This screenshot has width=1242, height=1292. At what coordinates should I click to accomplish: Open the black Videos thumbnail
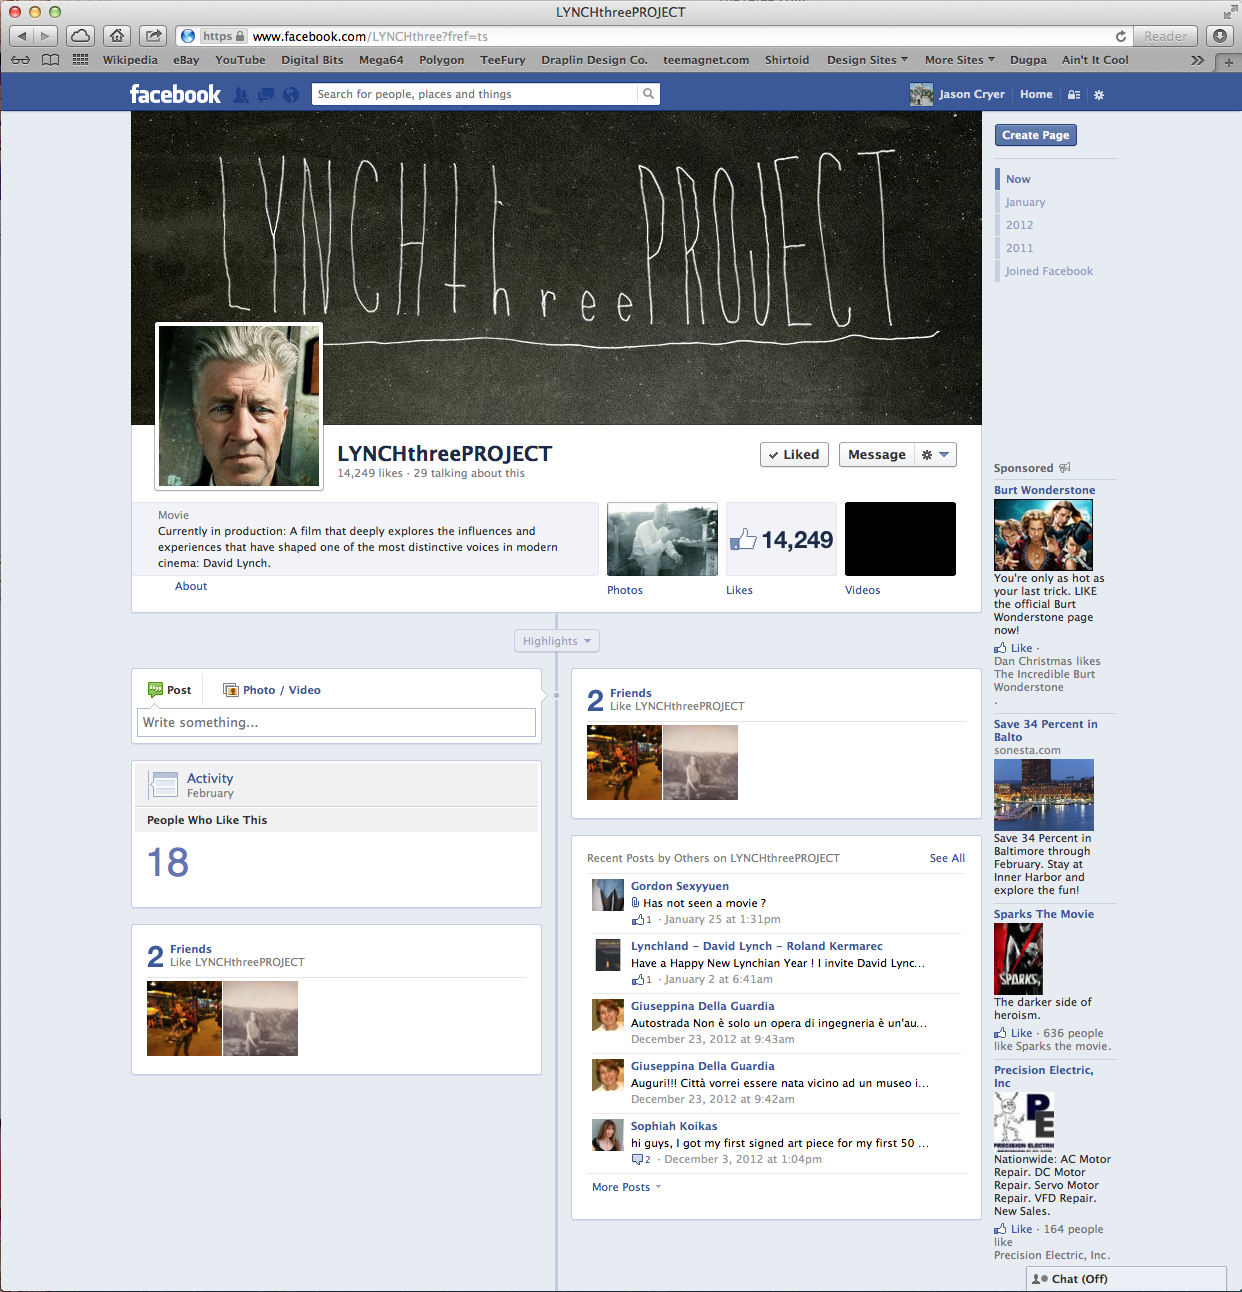[x=900, y=539]
